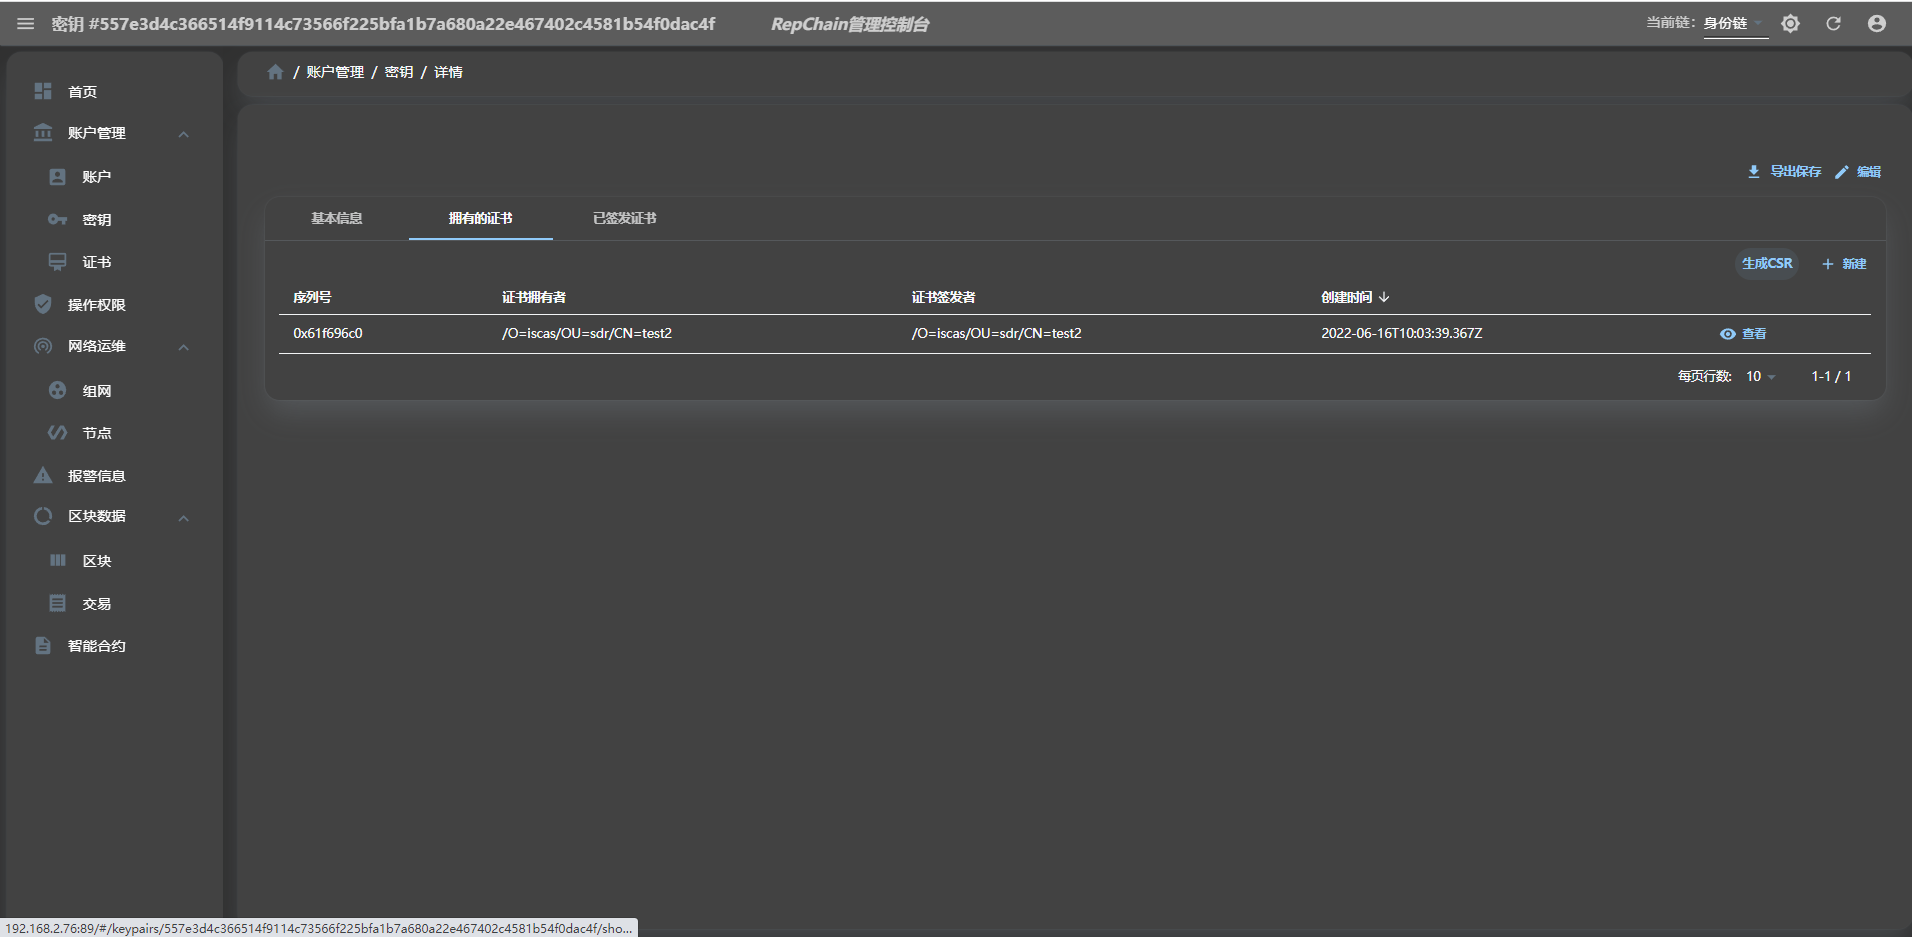This screenshot has height=937, width=1912.
Task: Click the 生成CSR button
Action: pyautogui.click(x=1767, y=263)
